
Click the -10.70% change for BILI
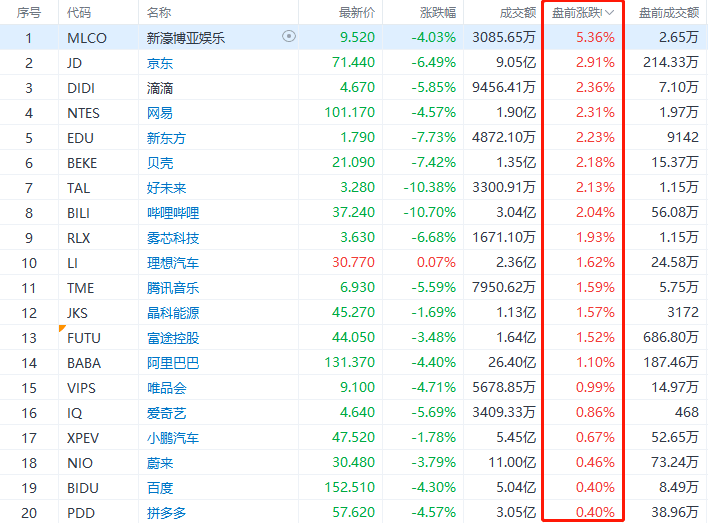tap(429, 212)
